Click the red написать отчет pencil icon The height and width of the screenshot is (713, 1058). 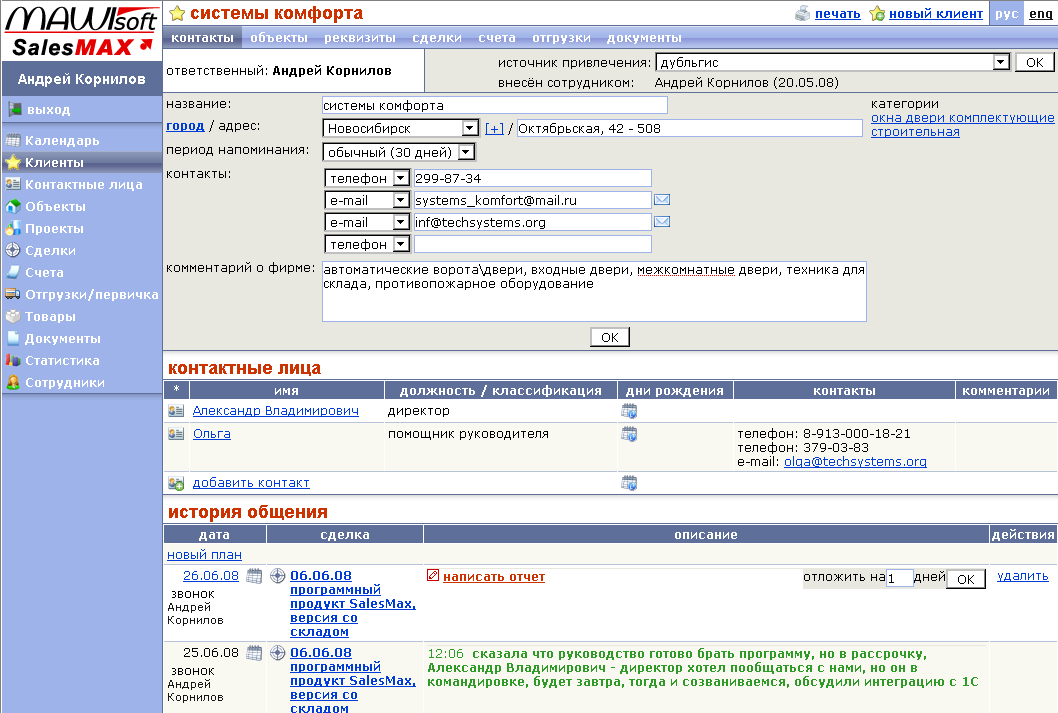[x=433, y=575]
